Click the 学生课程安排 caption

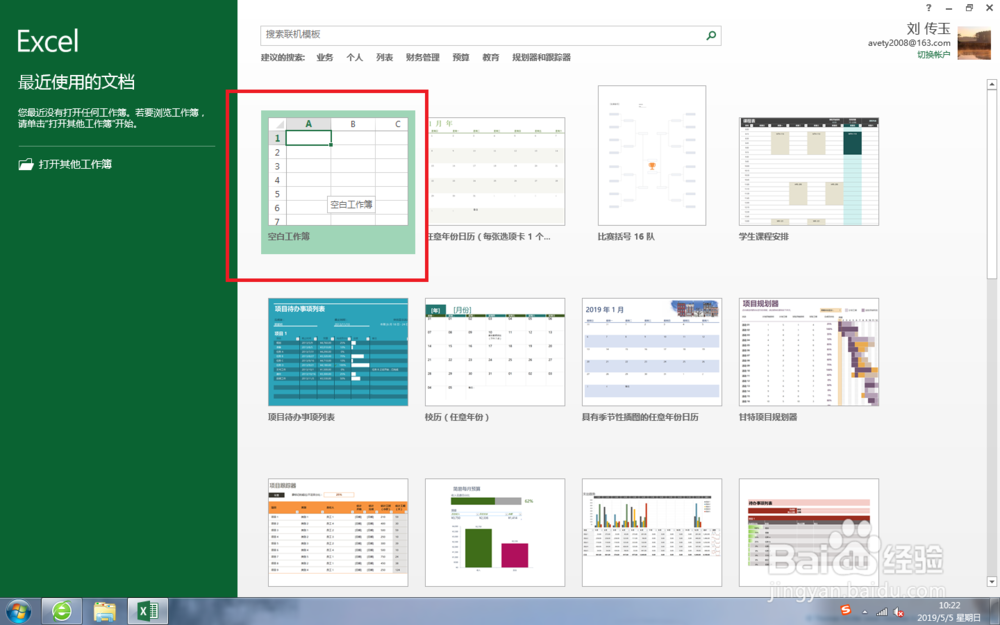coord(764,237)
